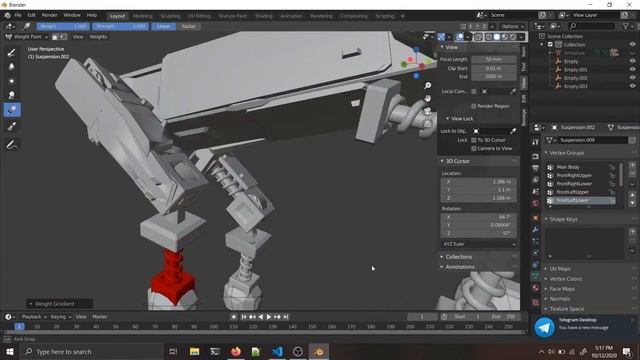Click the Focal Length value field
640x360 pixels.
(x=493, y=60)
